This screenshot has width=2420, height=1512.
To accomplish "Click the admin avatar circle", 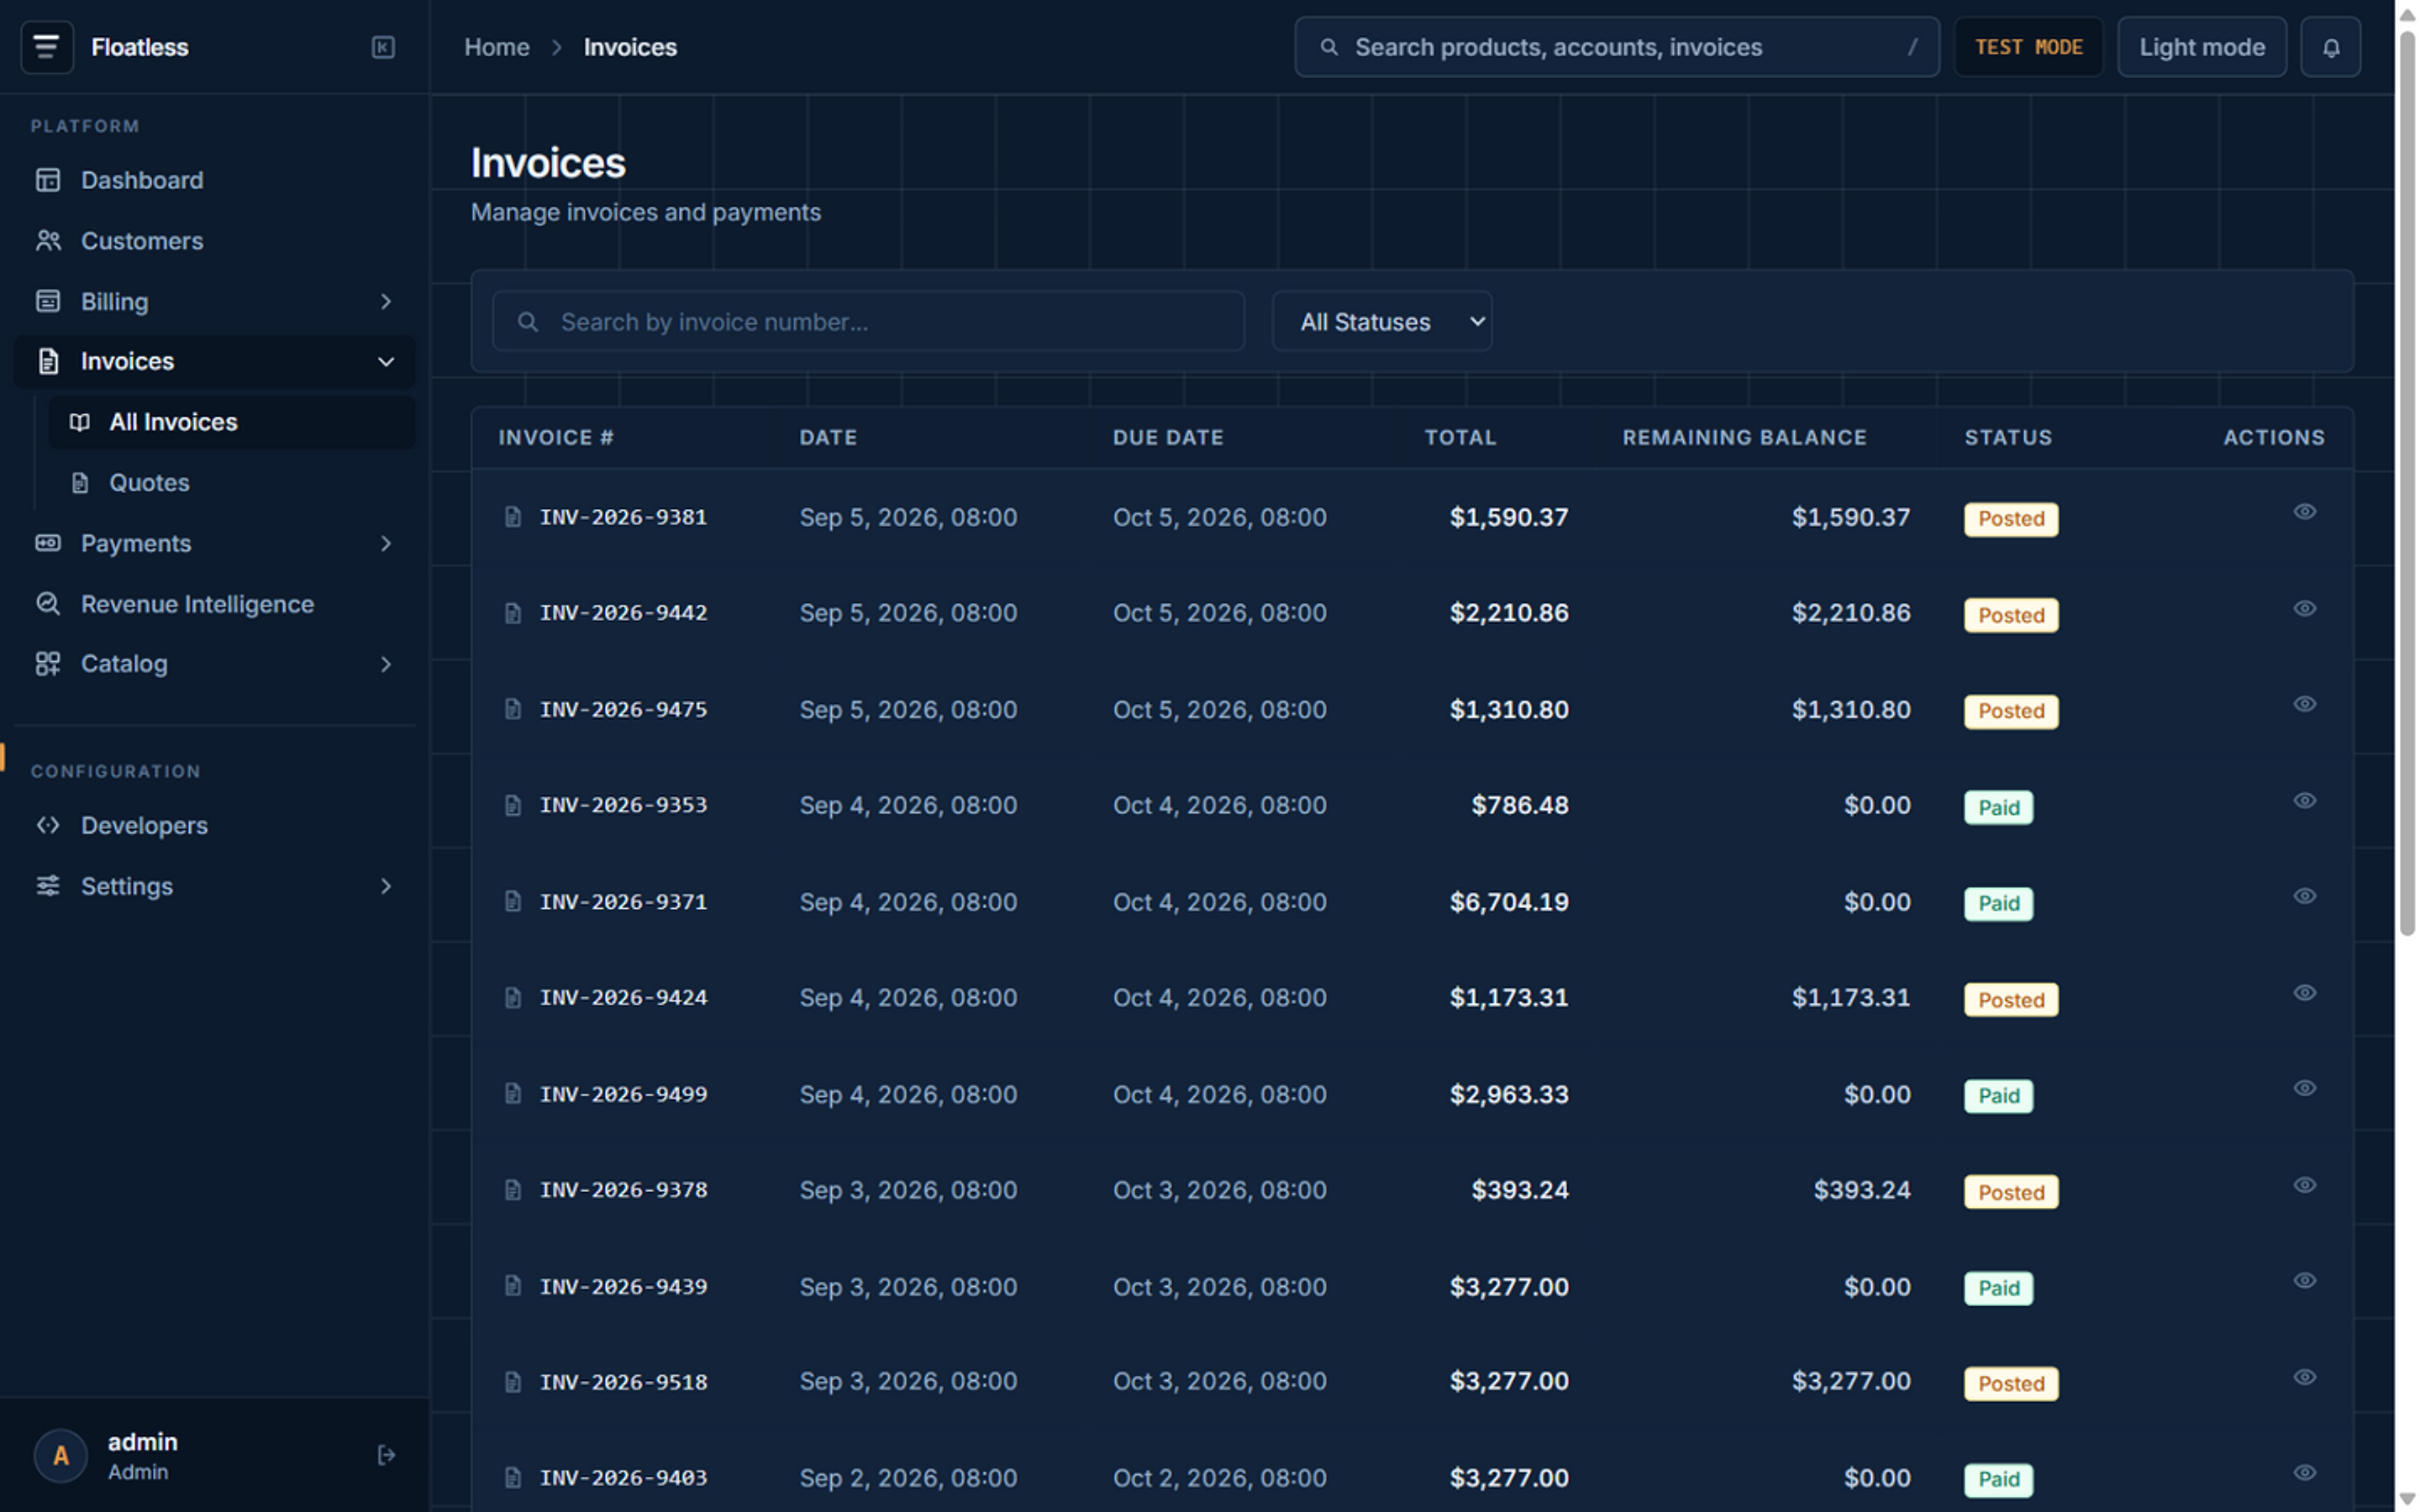I will (60, 1455).
